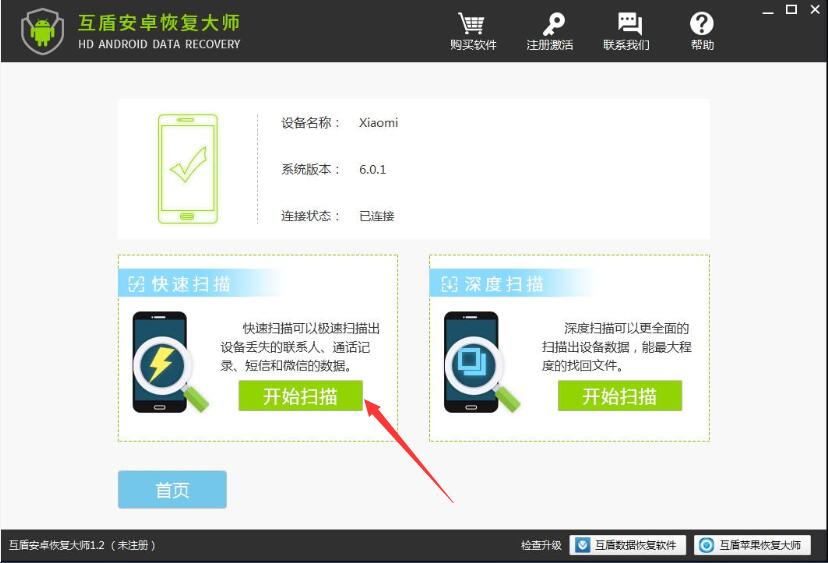Open 互盾数据恢复软件 in status bar
This screenshot has width=828, height=563.
pos(627,545)
